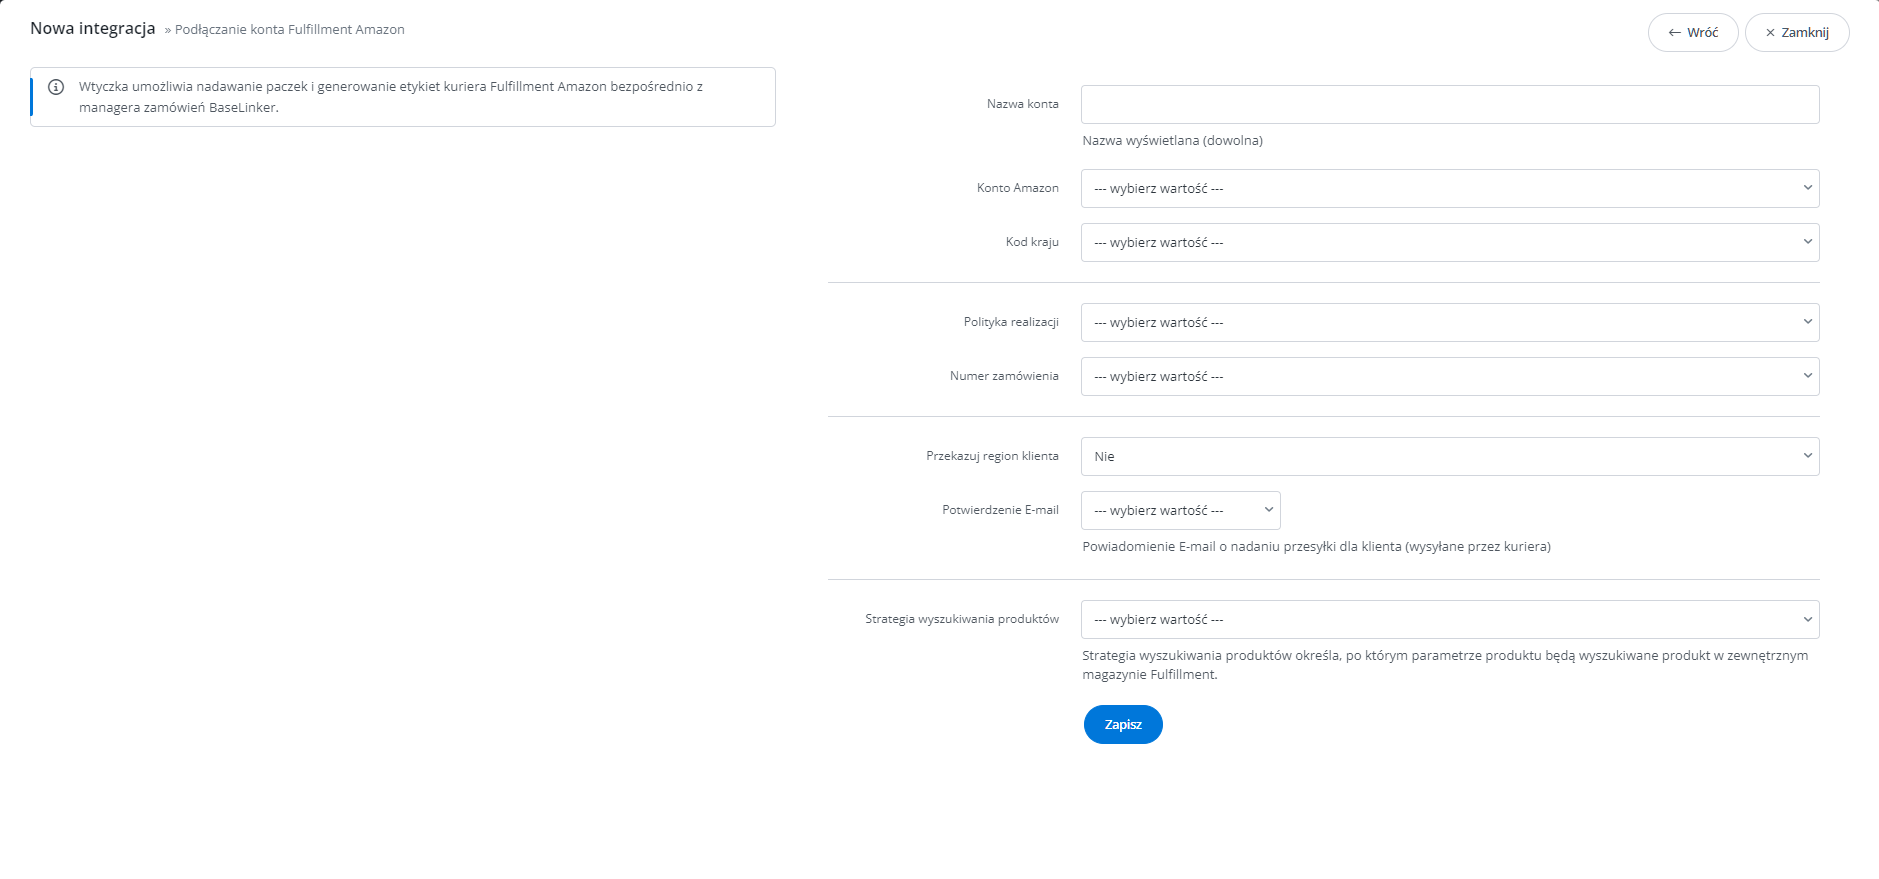Open the Polityka realizacji dropdown

1450,322
